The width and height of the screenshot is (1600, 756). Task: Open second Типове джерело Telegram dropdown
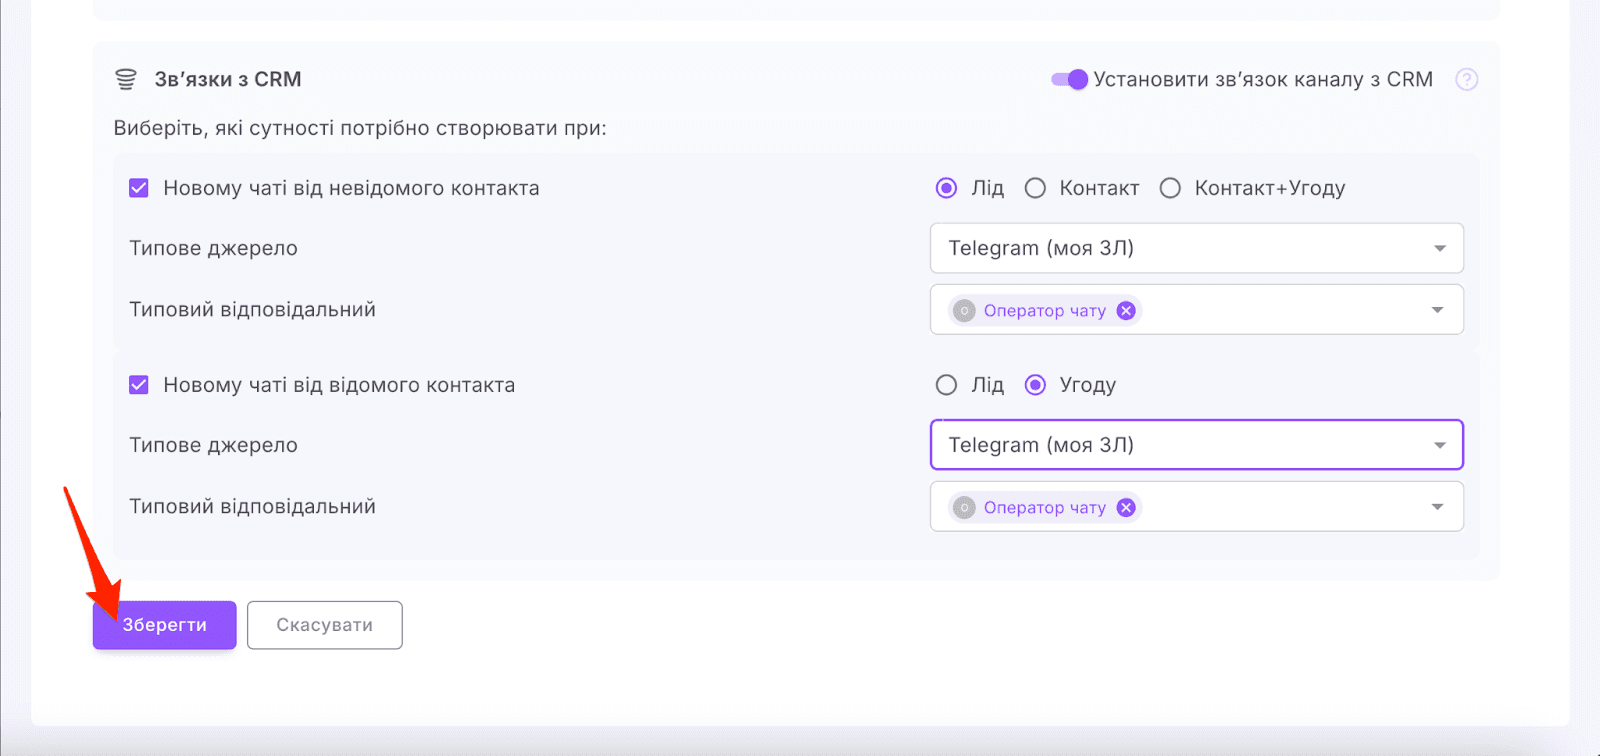click(1196, 445)
